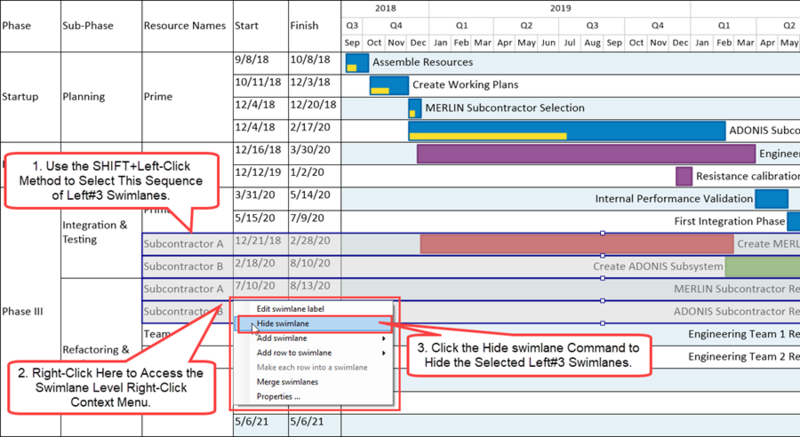
Task: Select the Startup phase swimlane label
Action: click(20, 96)
